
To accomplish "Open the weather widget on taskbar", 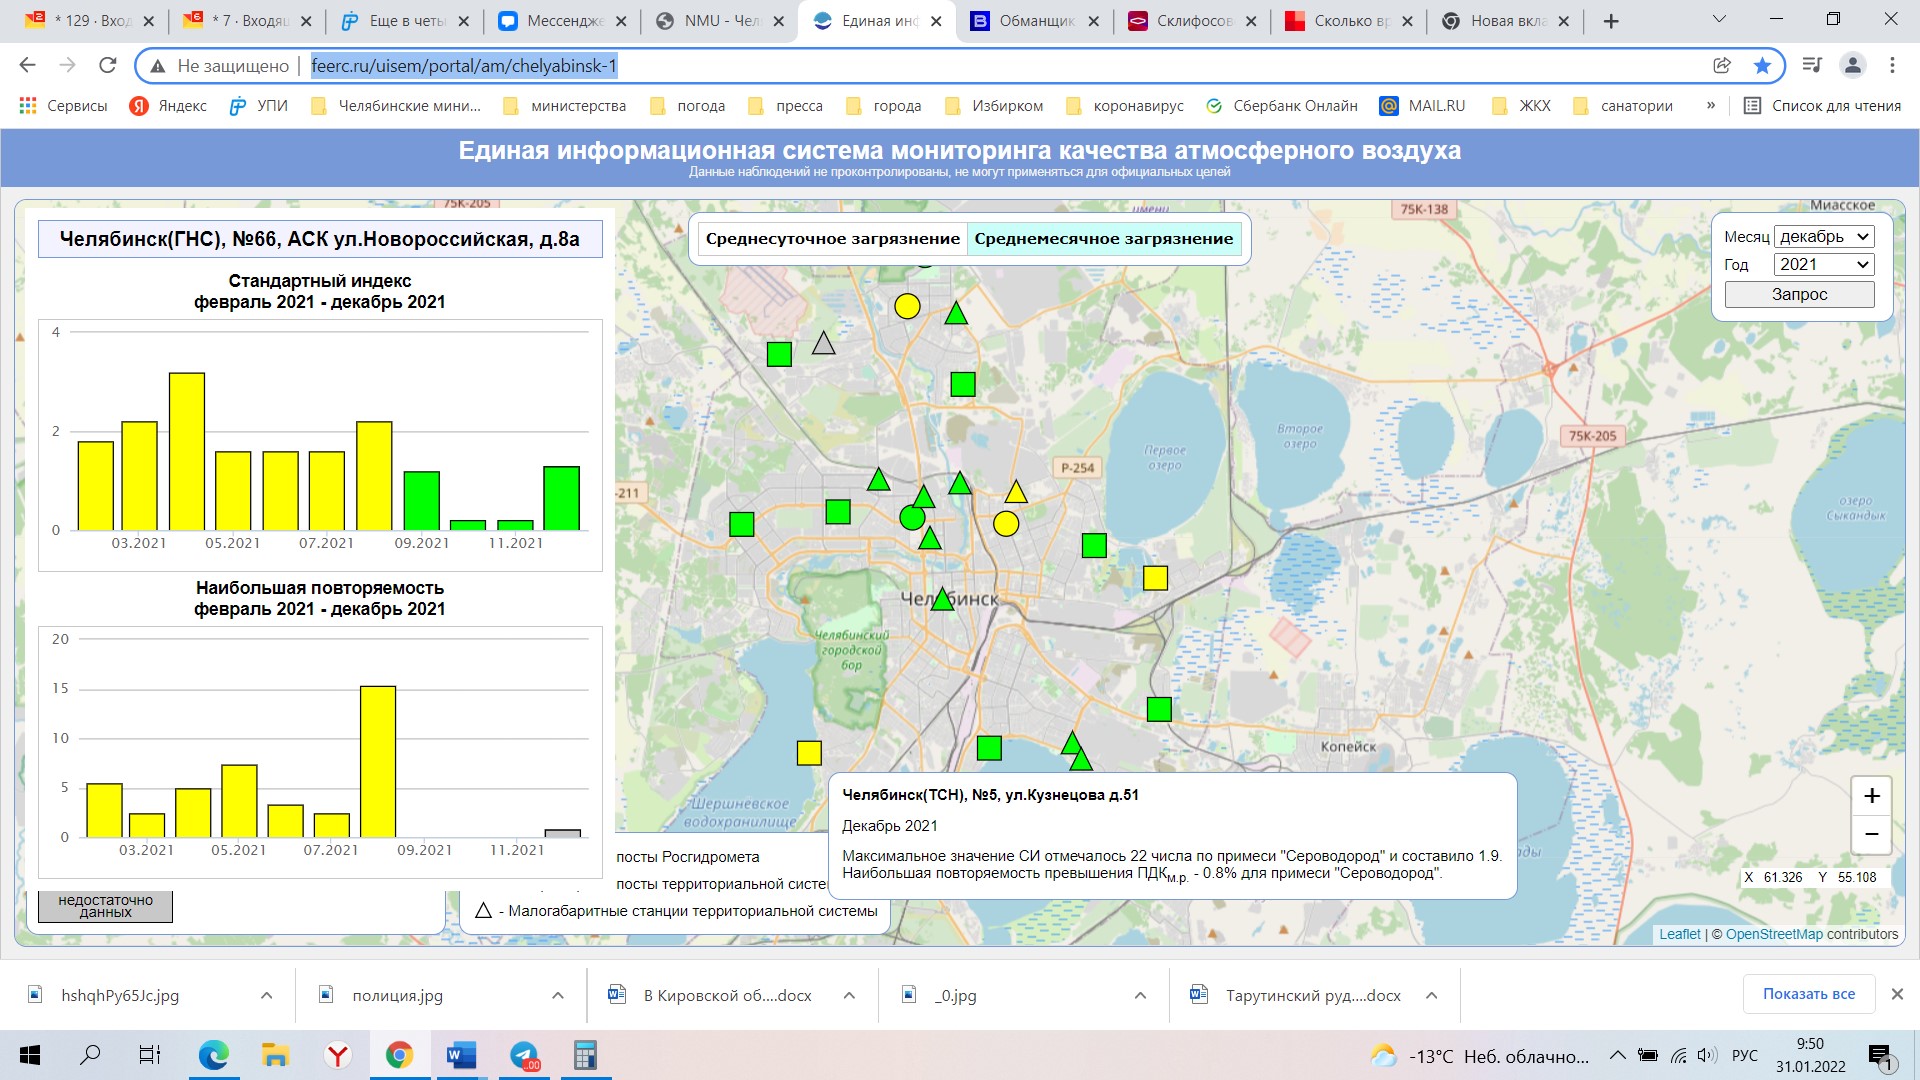I will point(1480,1056).
